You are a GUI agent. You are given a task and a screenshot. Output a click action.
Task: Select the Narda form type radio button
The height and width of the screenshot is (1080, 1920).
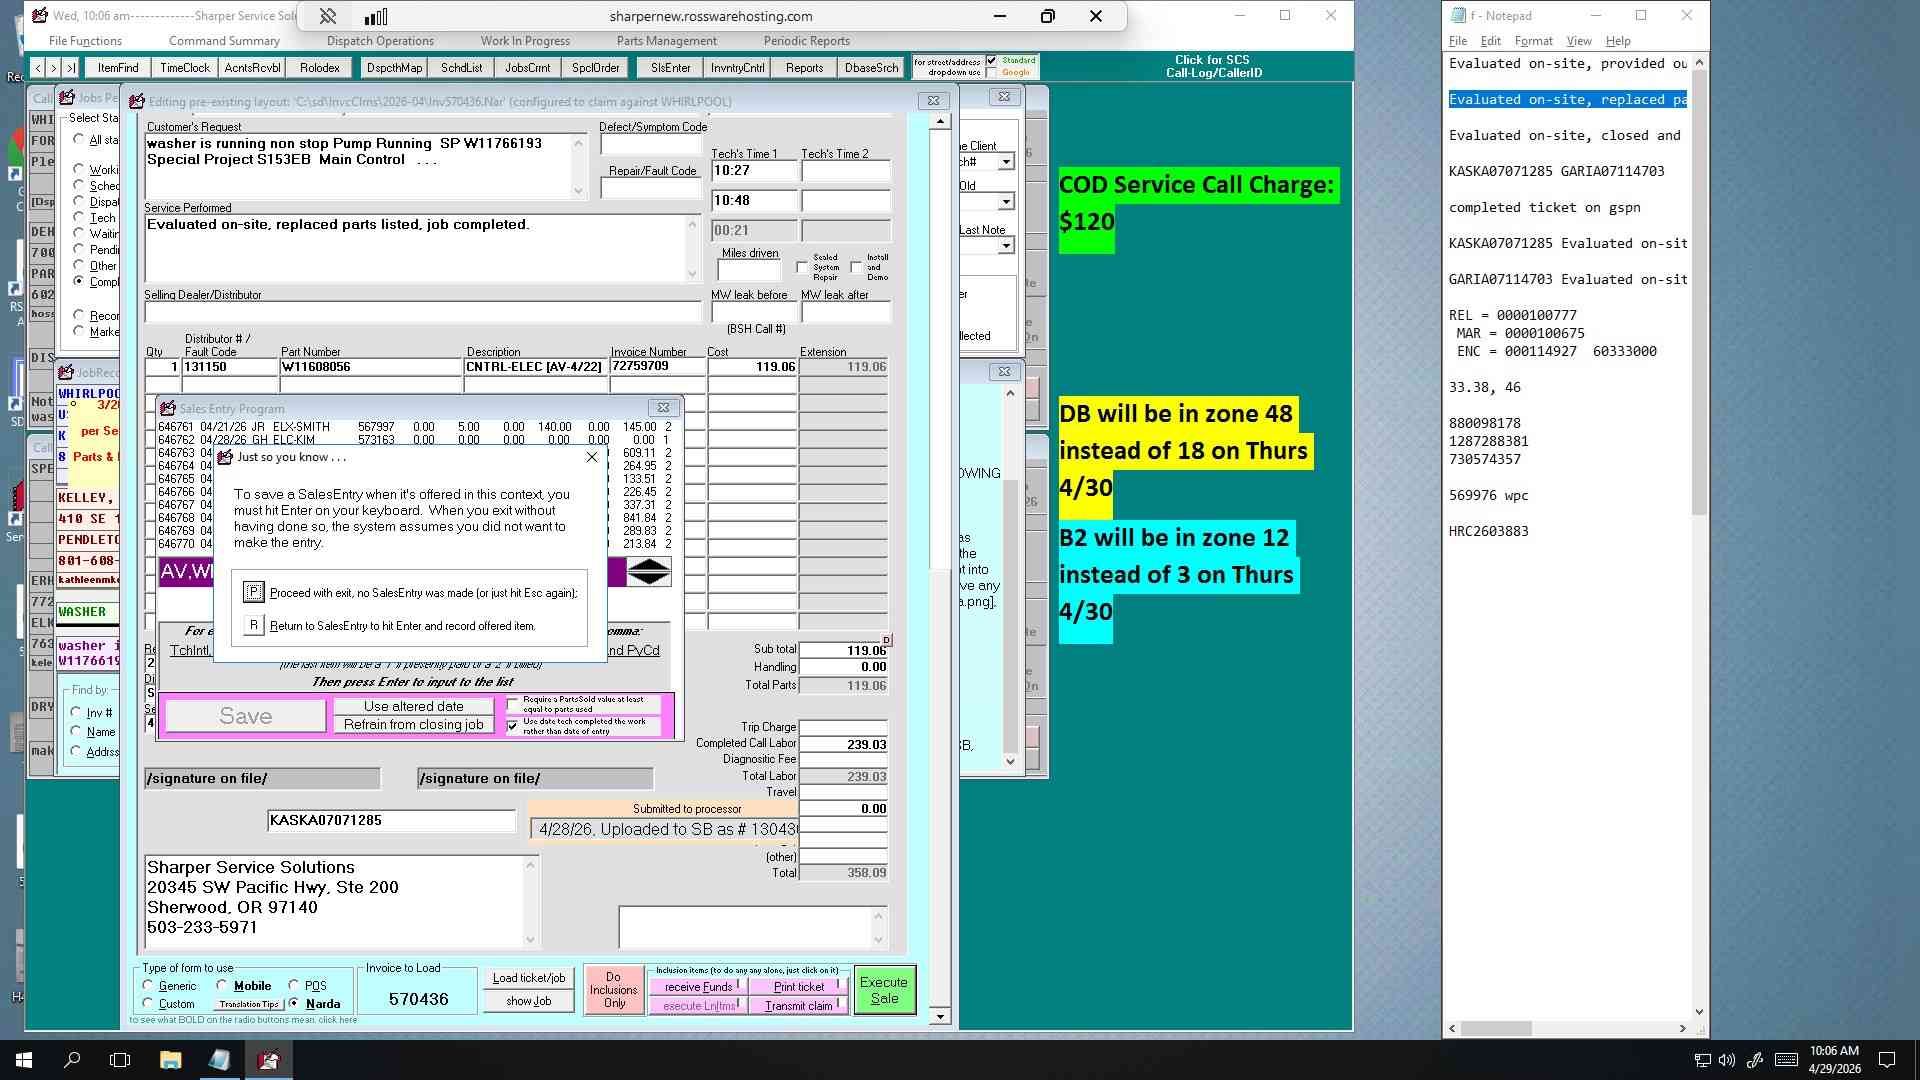coord(294,1003)
